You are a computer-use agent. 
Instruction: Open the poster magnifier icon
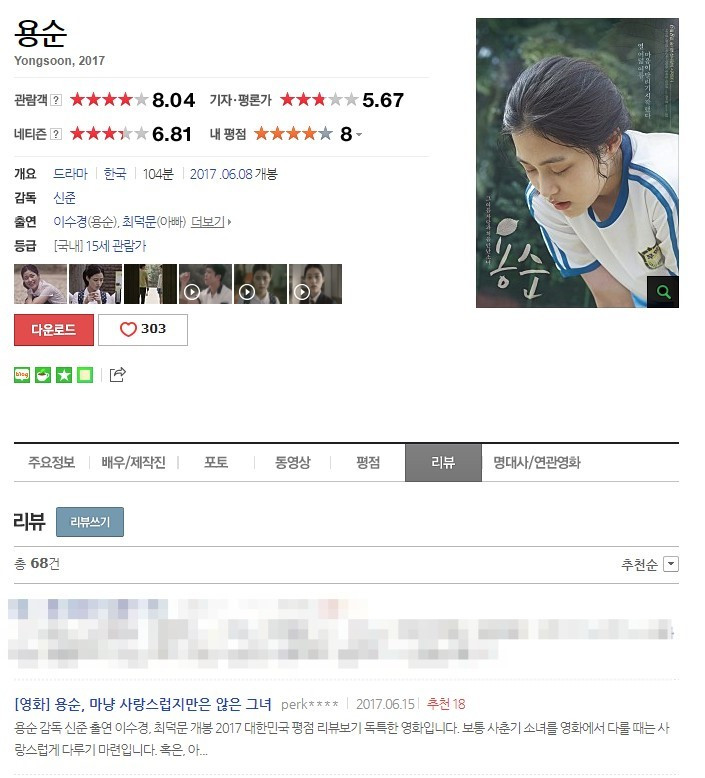pos(663,292)
